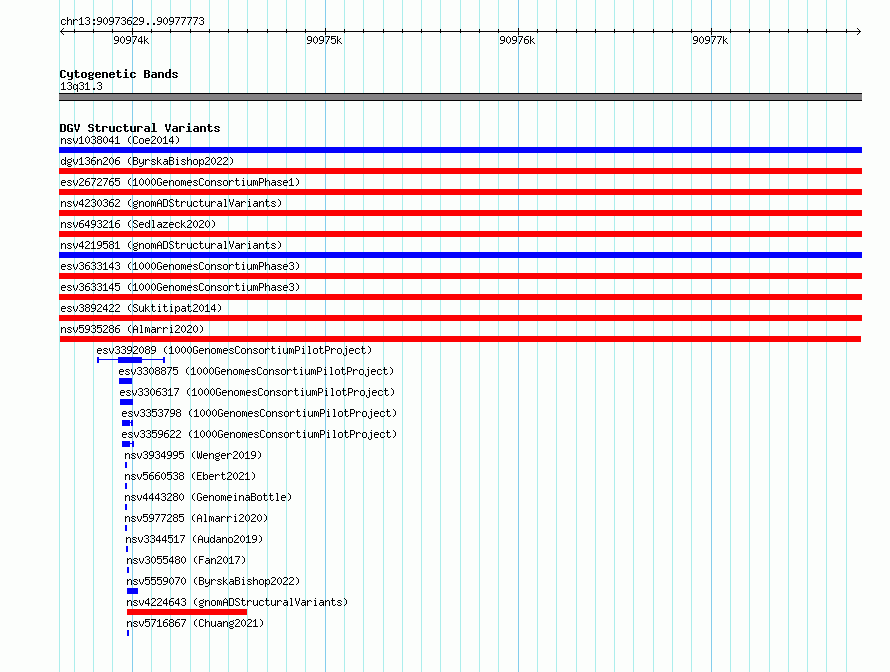The width and height of the screenshot is (890, 672).
Task: Open esv2672765 (1000GenomesConsortiumPhase1) variant
Action: (180, 182)
